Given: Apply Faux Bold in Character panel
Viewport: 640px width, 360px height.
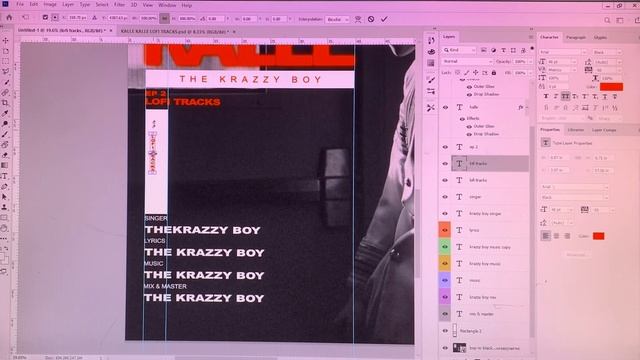Looking at the screenshot, I should (x=546, y=96).
